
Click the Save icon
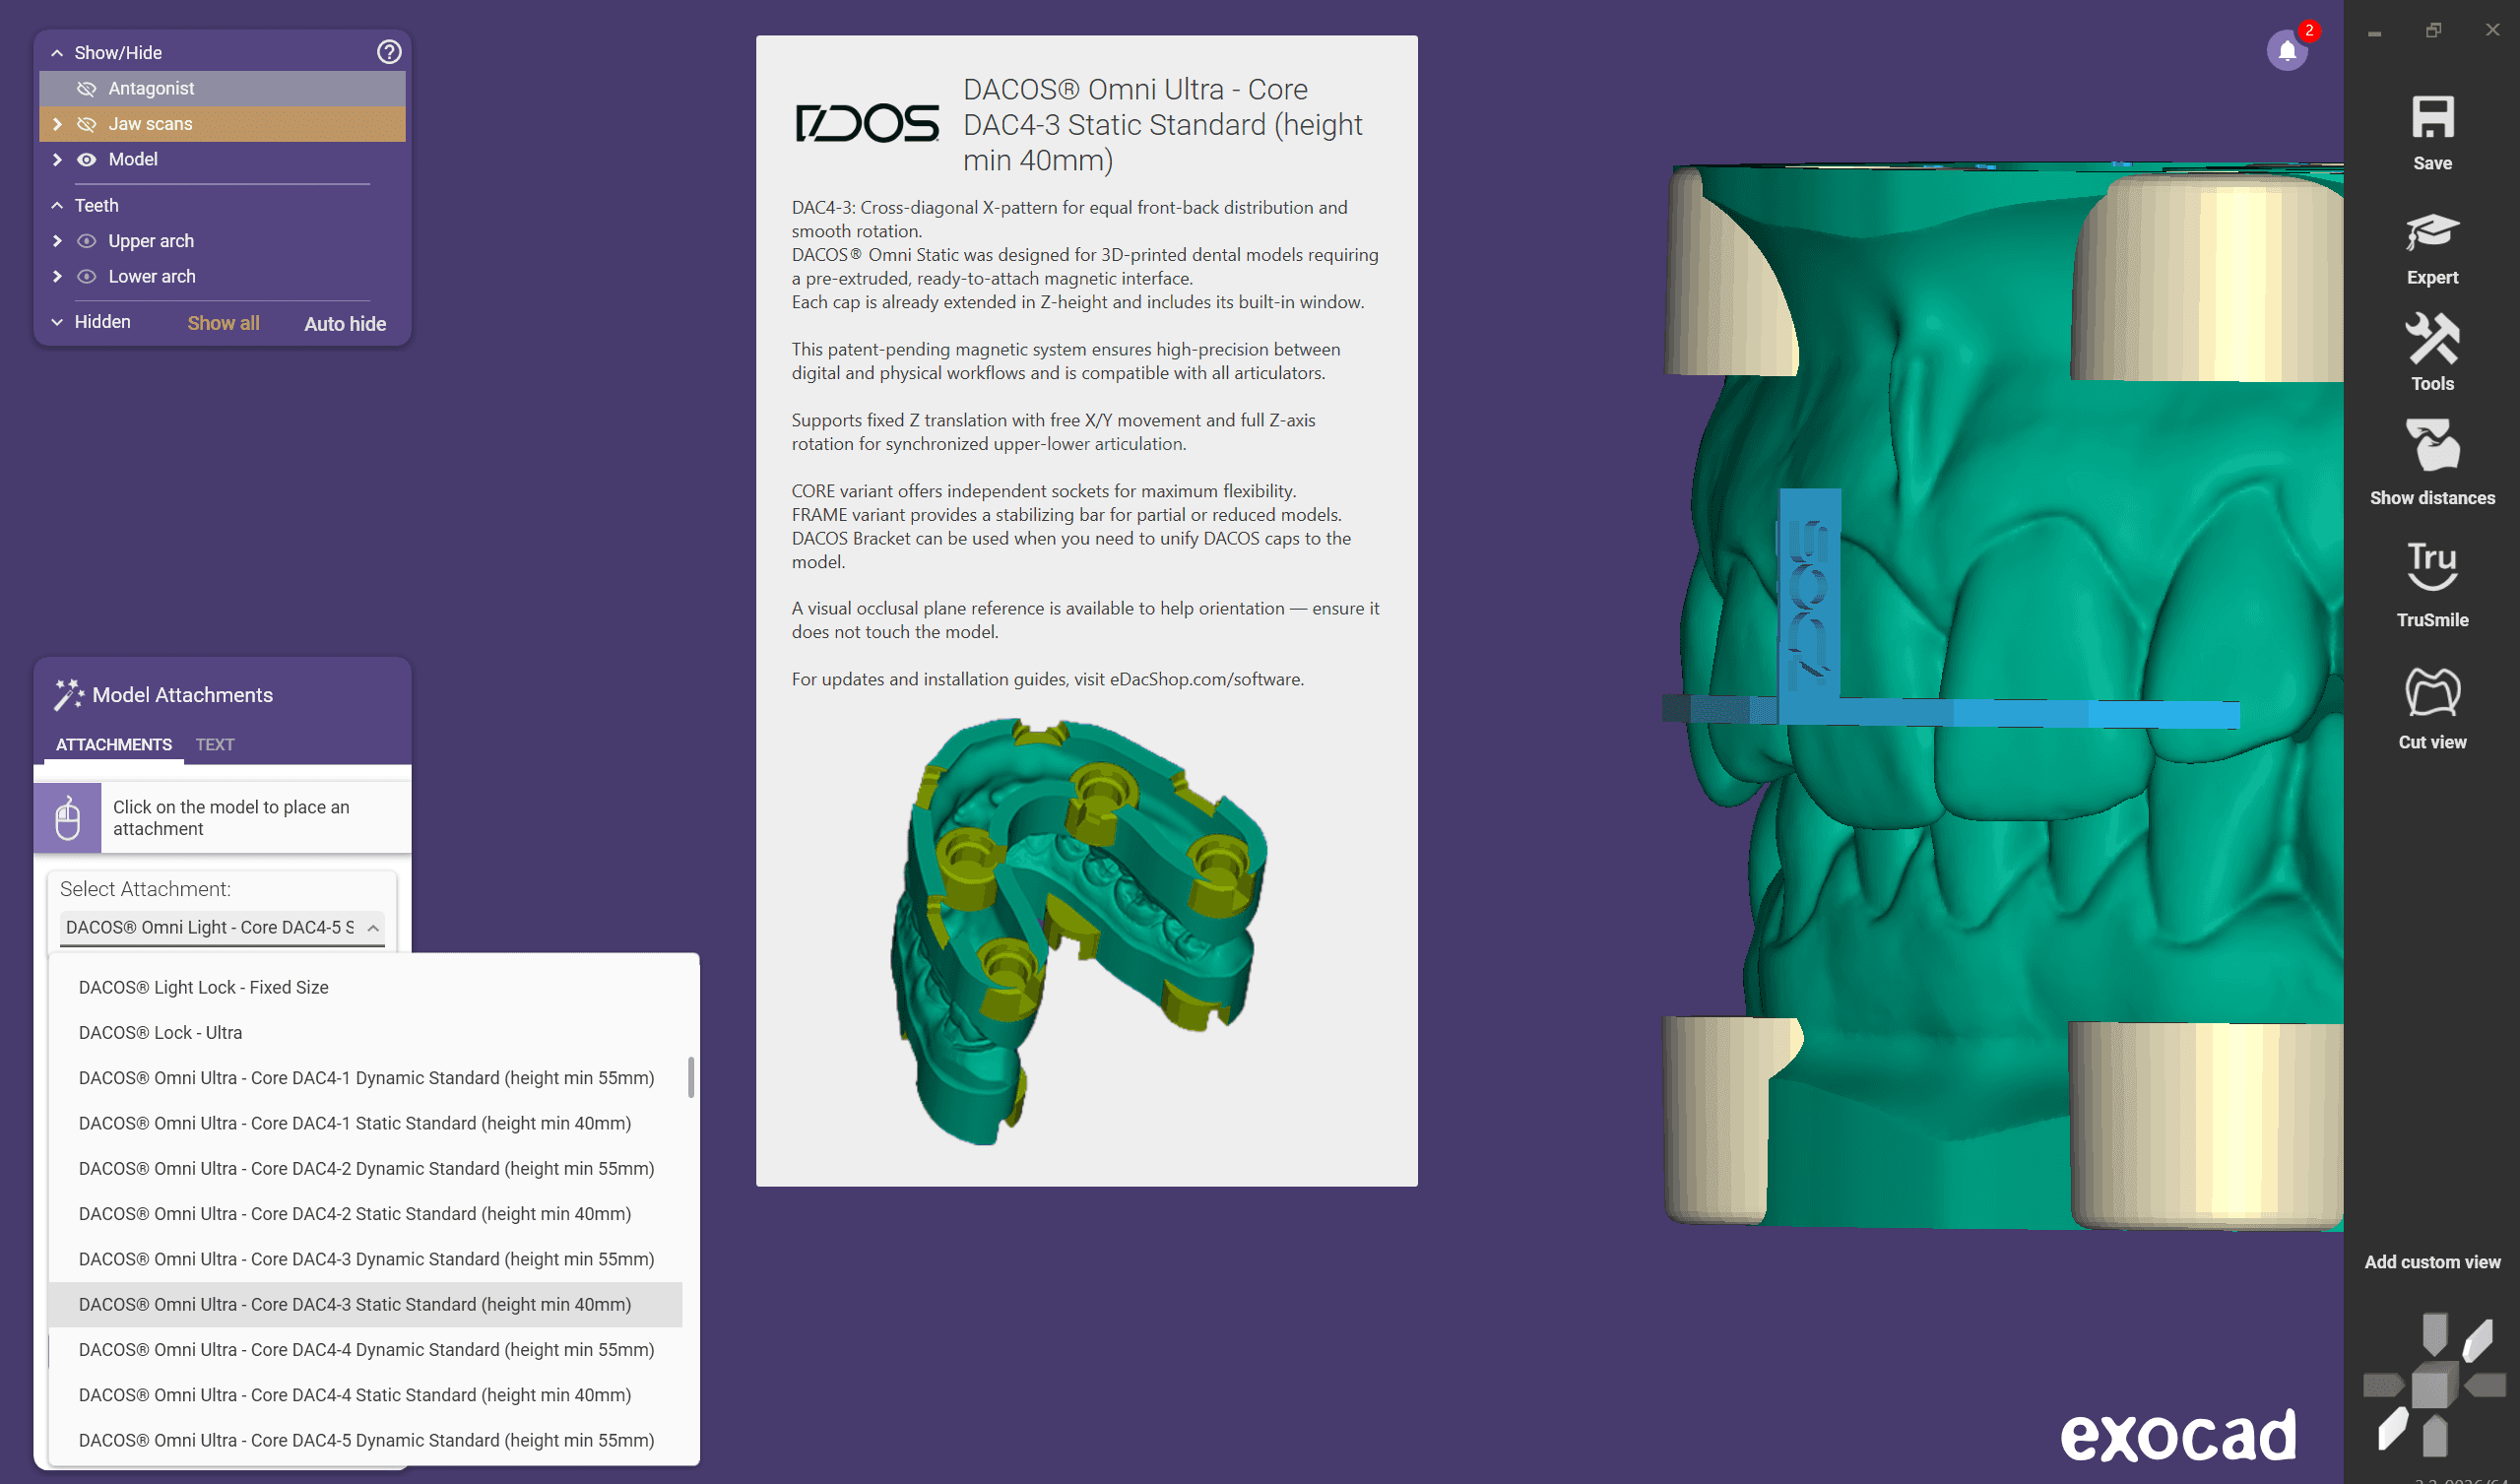pos(2431,119)
